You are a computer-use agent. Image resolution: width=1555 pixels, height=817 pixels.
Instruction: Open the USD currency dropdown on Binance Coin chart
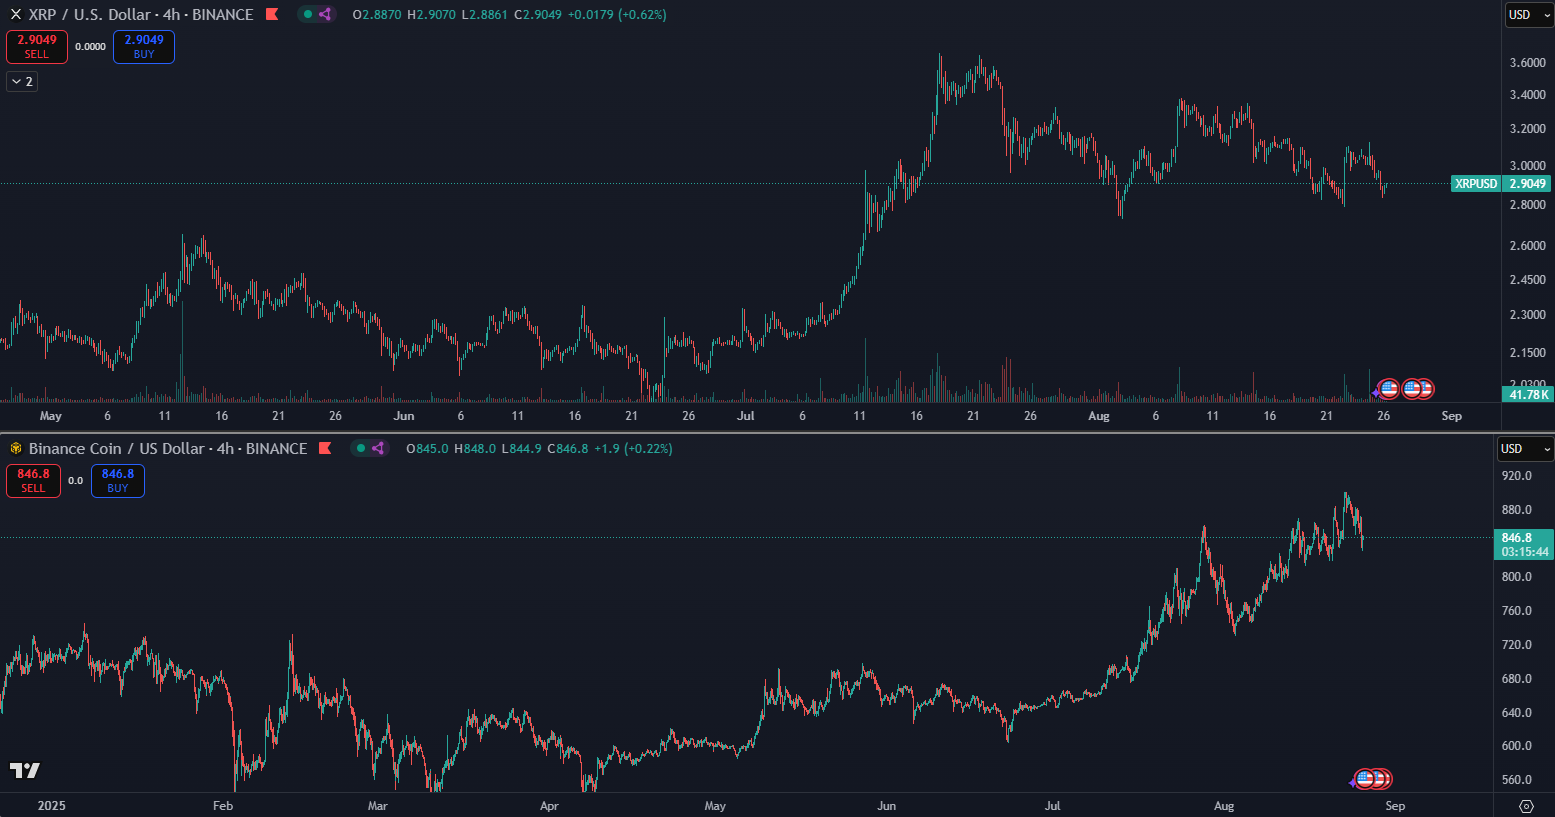(x=1524, y=449)
